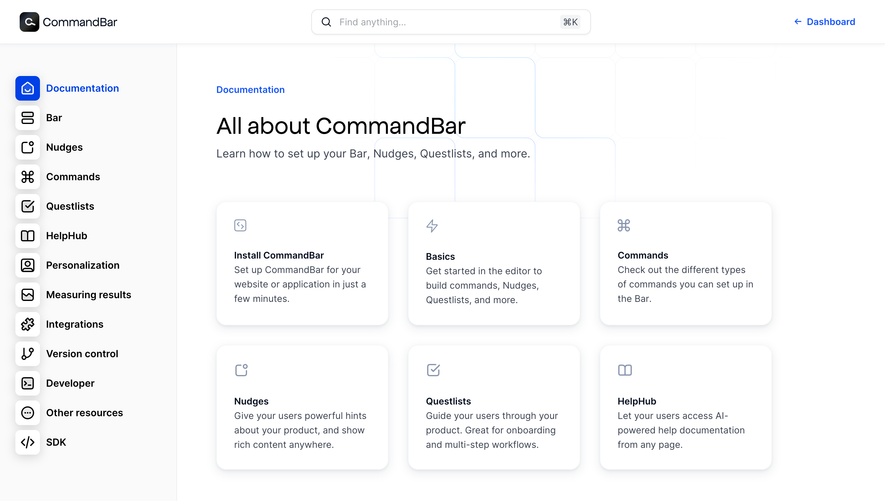
Task: Click the Nudges card icon
Action: tap(241, 370)
